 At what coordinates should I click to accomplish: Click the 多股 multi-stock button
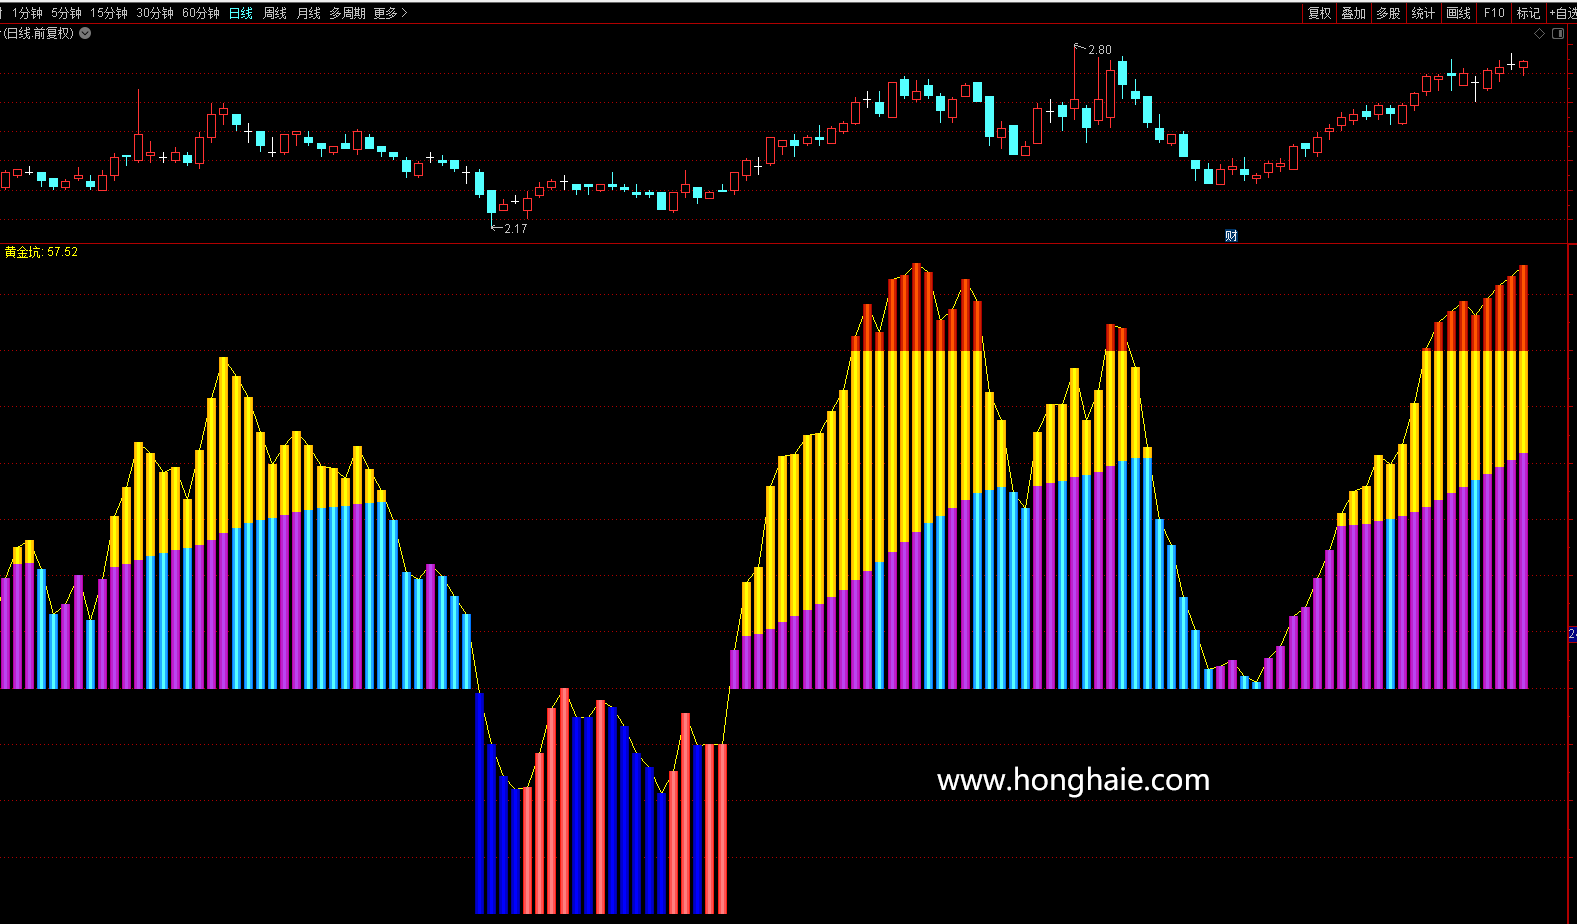click(1388, 13)
